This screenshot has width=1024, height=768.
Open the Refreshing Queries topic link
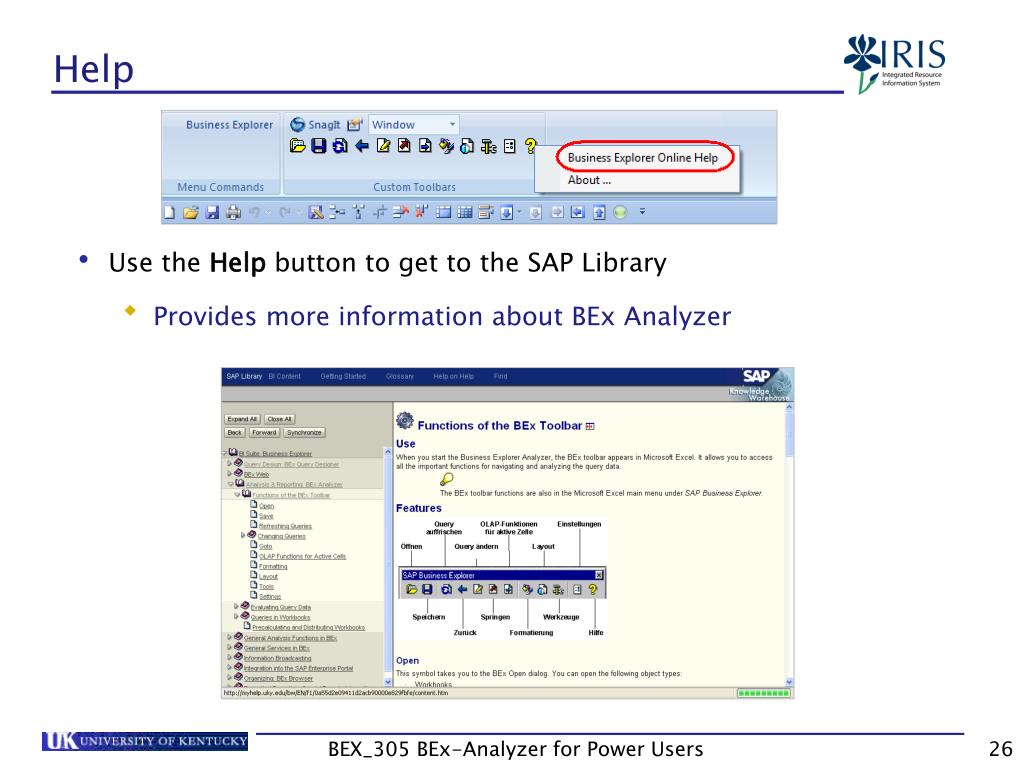pyautogui.click(x=285, y=526)
